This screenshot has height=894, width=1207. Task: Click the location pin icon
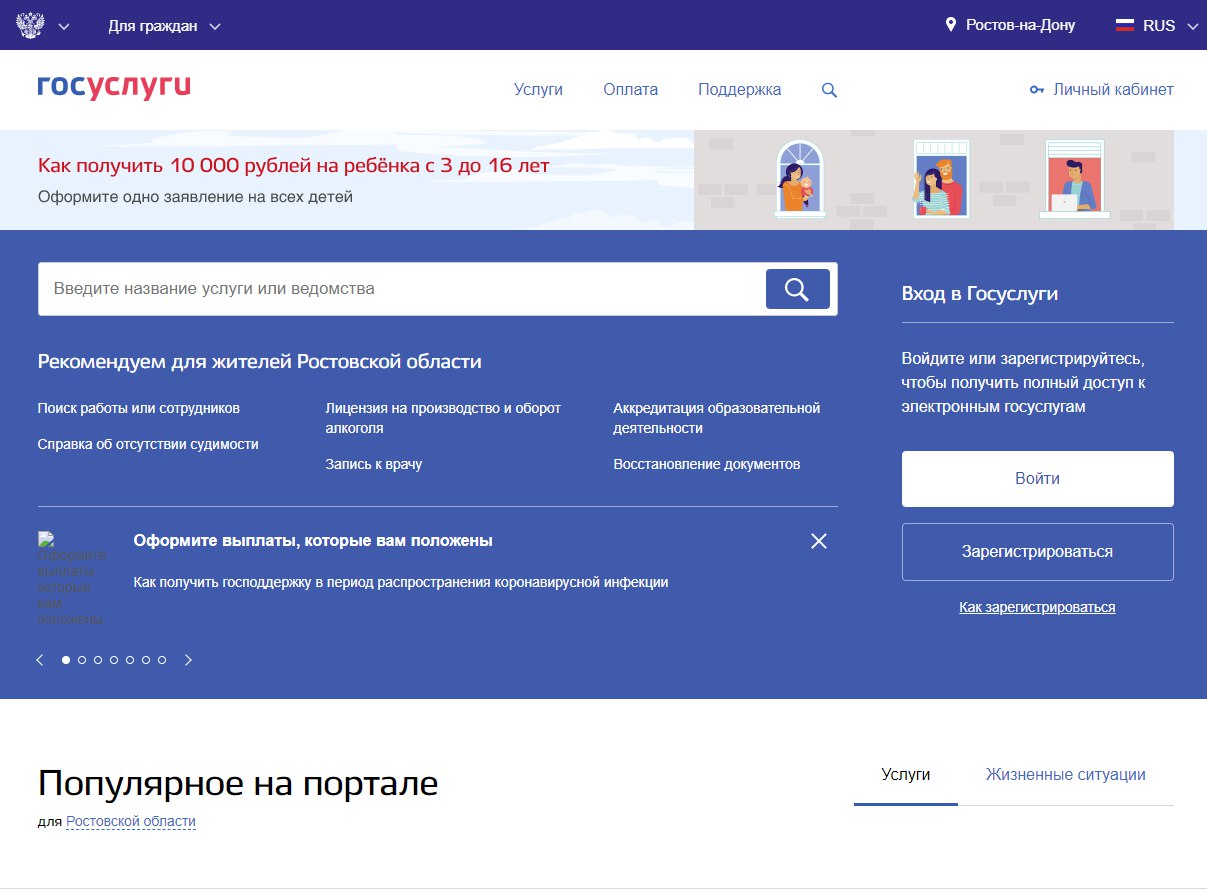[951, 25]
